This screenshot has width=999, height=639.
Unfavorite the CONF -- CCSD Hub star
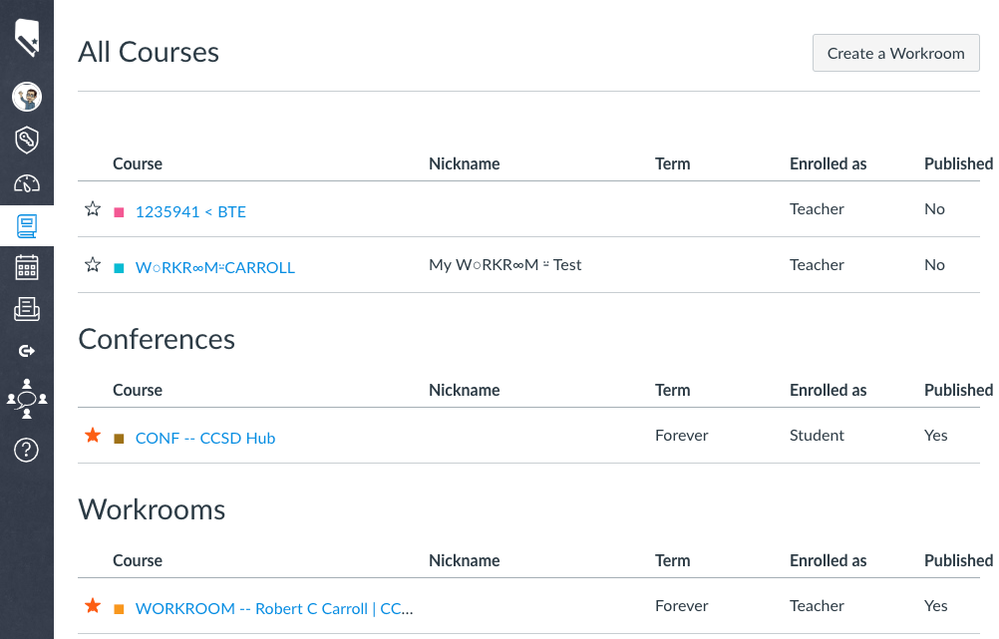click(x=93, y=435)
